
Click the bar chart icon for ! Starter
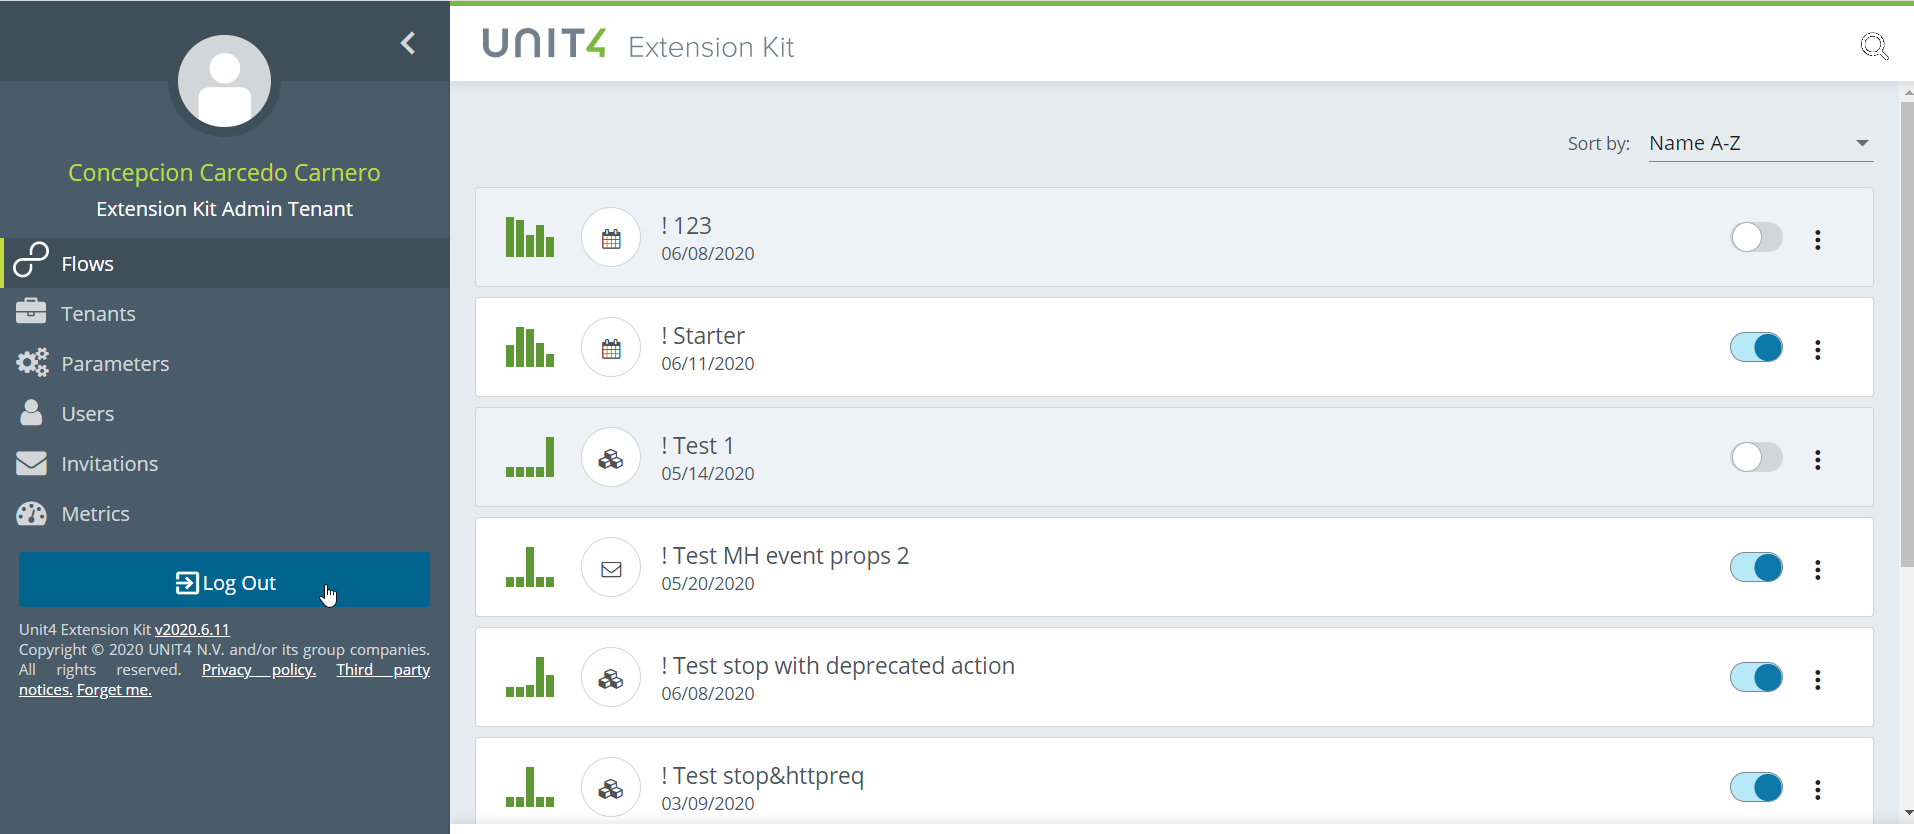point(530,347)
